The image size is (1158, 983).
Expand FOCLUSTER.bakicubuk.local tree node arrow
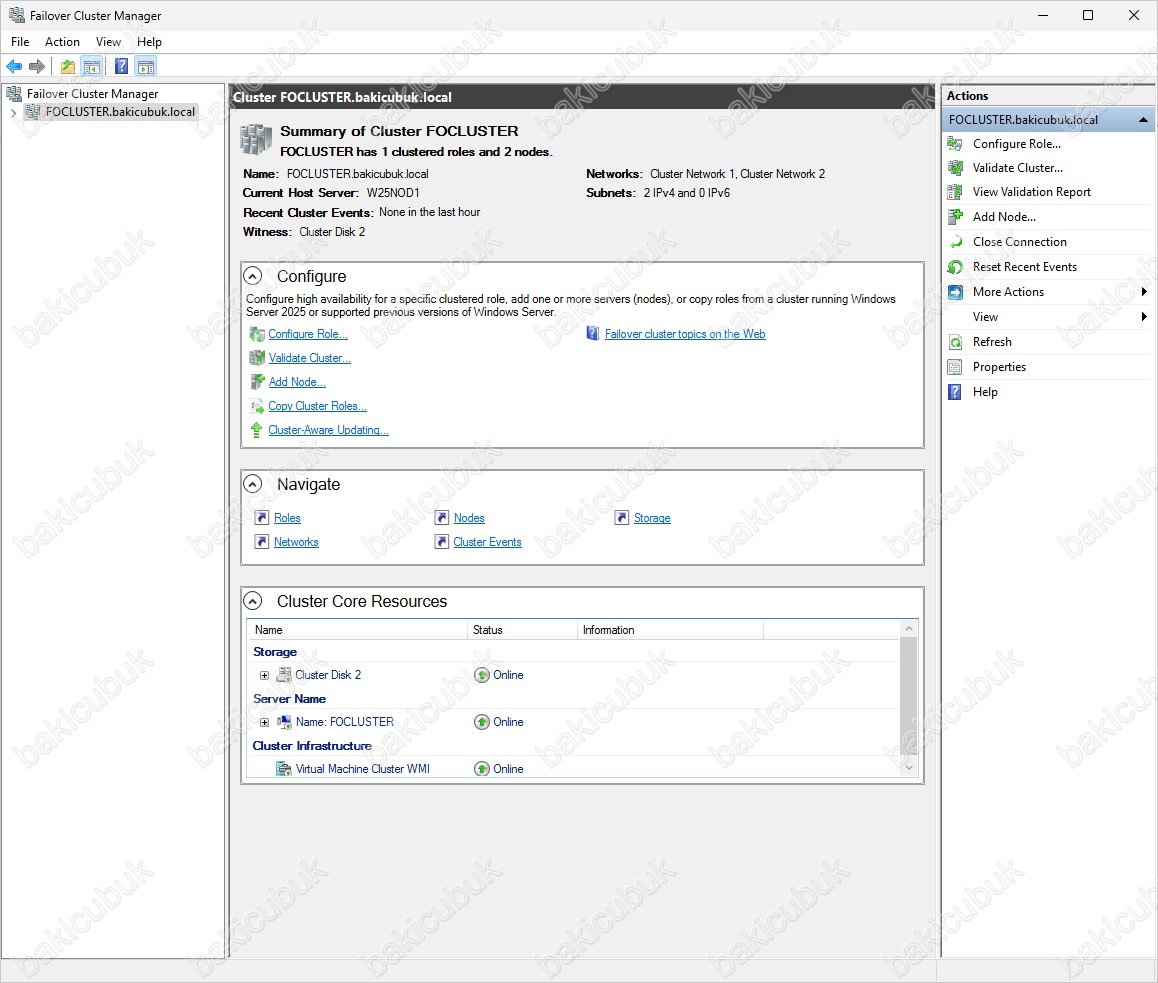[x=13, y=113]
